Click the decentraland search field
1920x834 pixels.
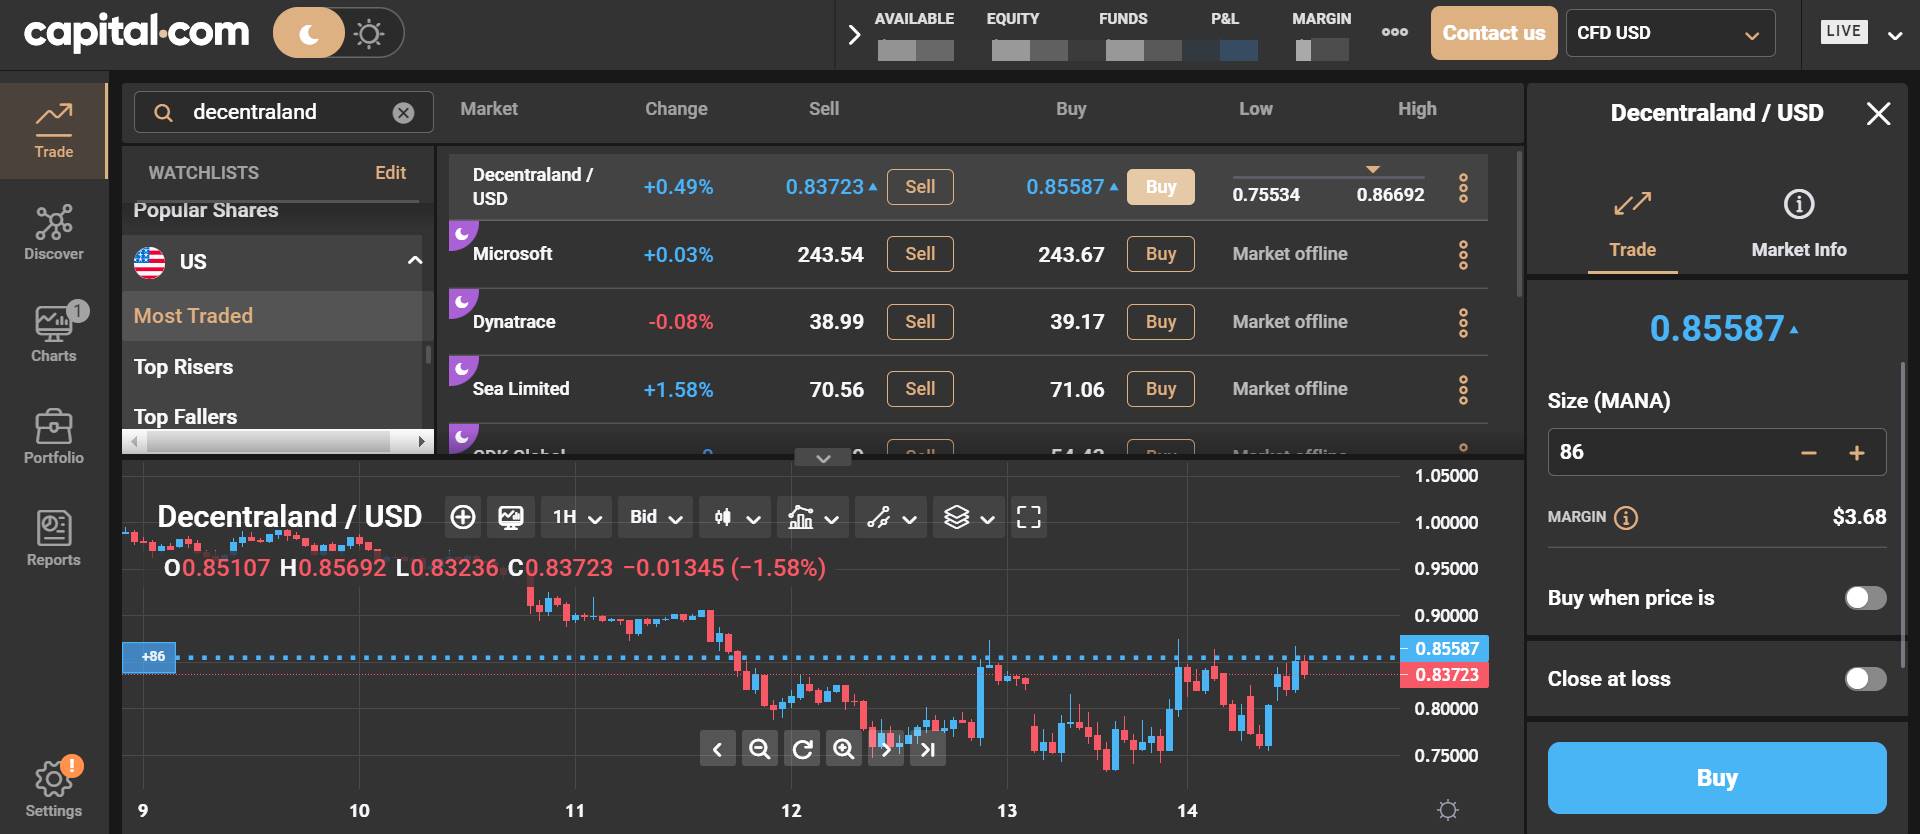(284, 112)
